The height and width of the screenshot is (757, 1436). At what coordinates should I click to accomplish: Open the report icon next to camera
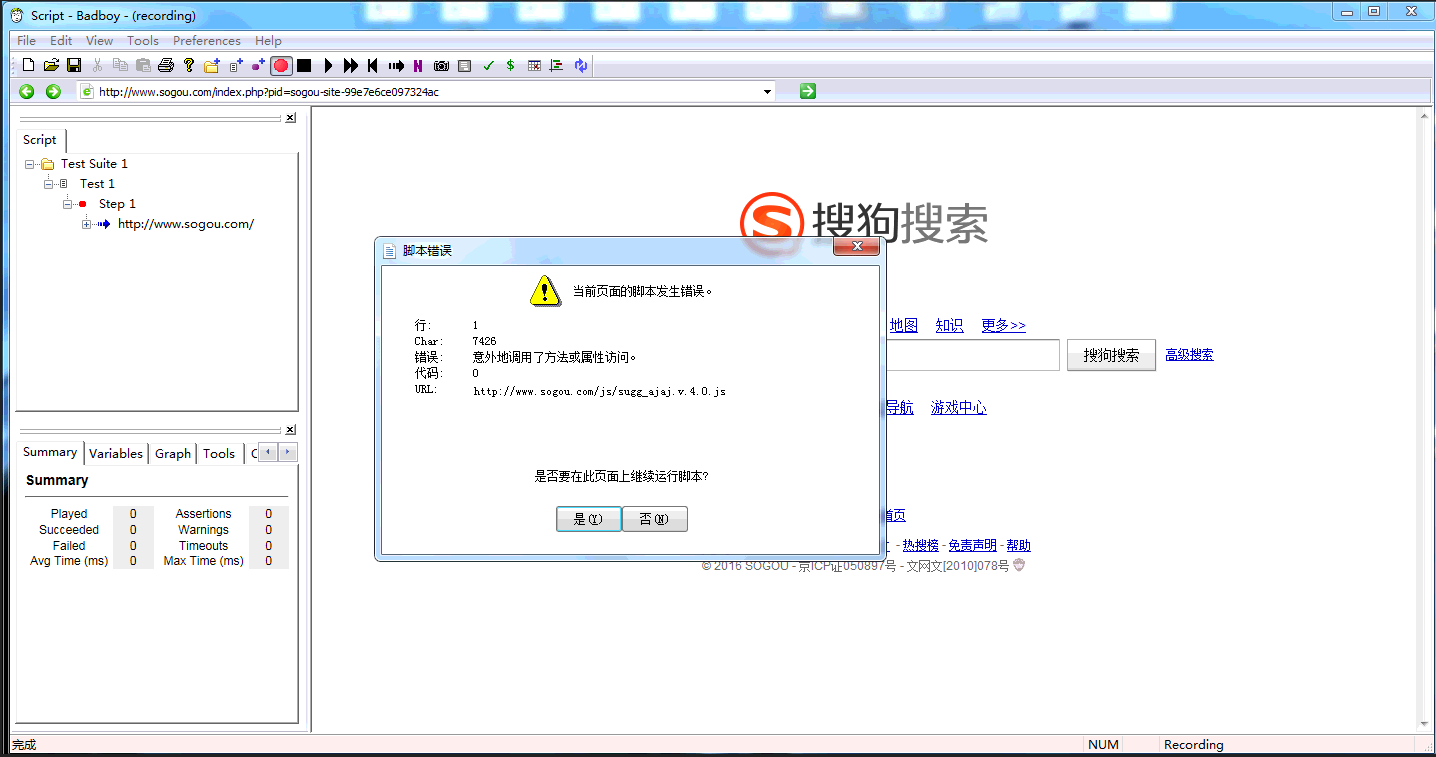point(464,66)
